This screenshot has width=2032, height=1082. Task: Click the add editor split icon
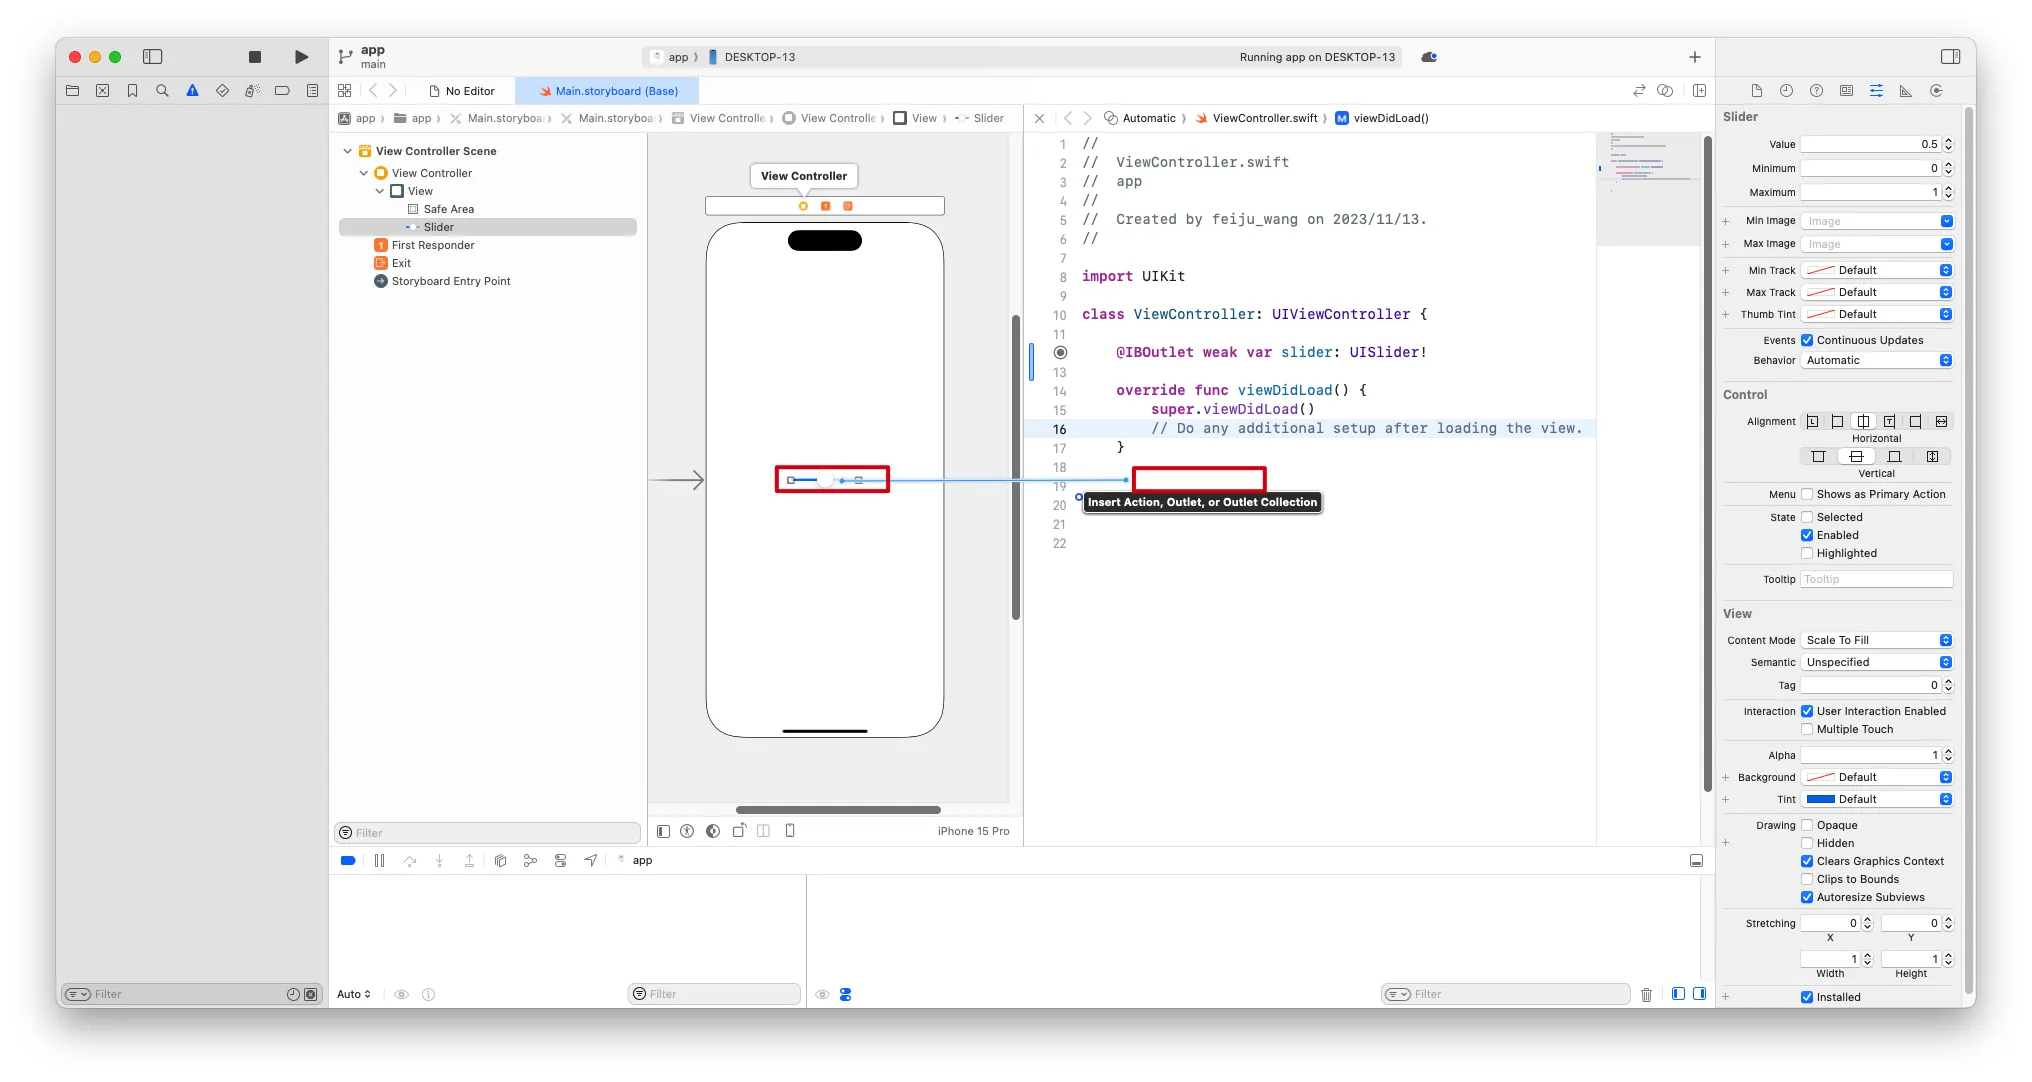point(1699,91)
